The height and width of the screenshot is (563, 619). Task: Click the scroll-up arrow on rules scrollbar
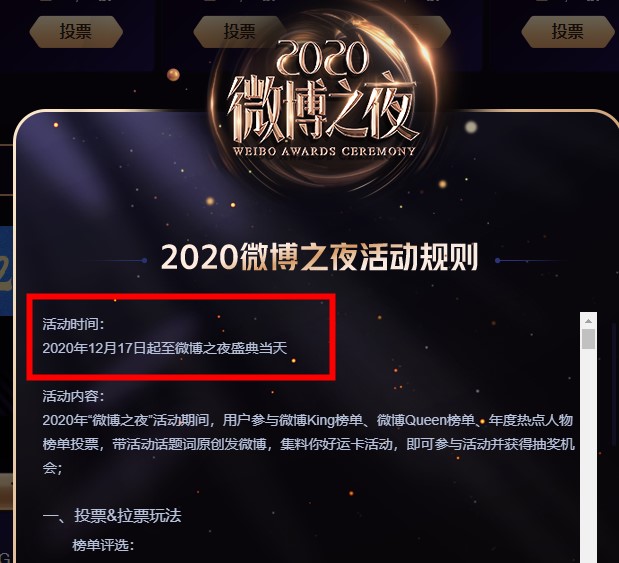(588, 321)
